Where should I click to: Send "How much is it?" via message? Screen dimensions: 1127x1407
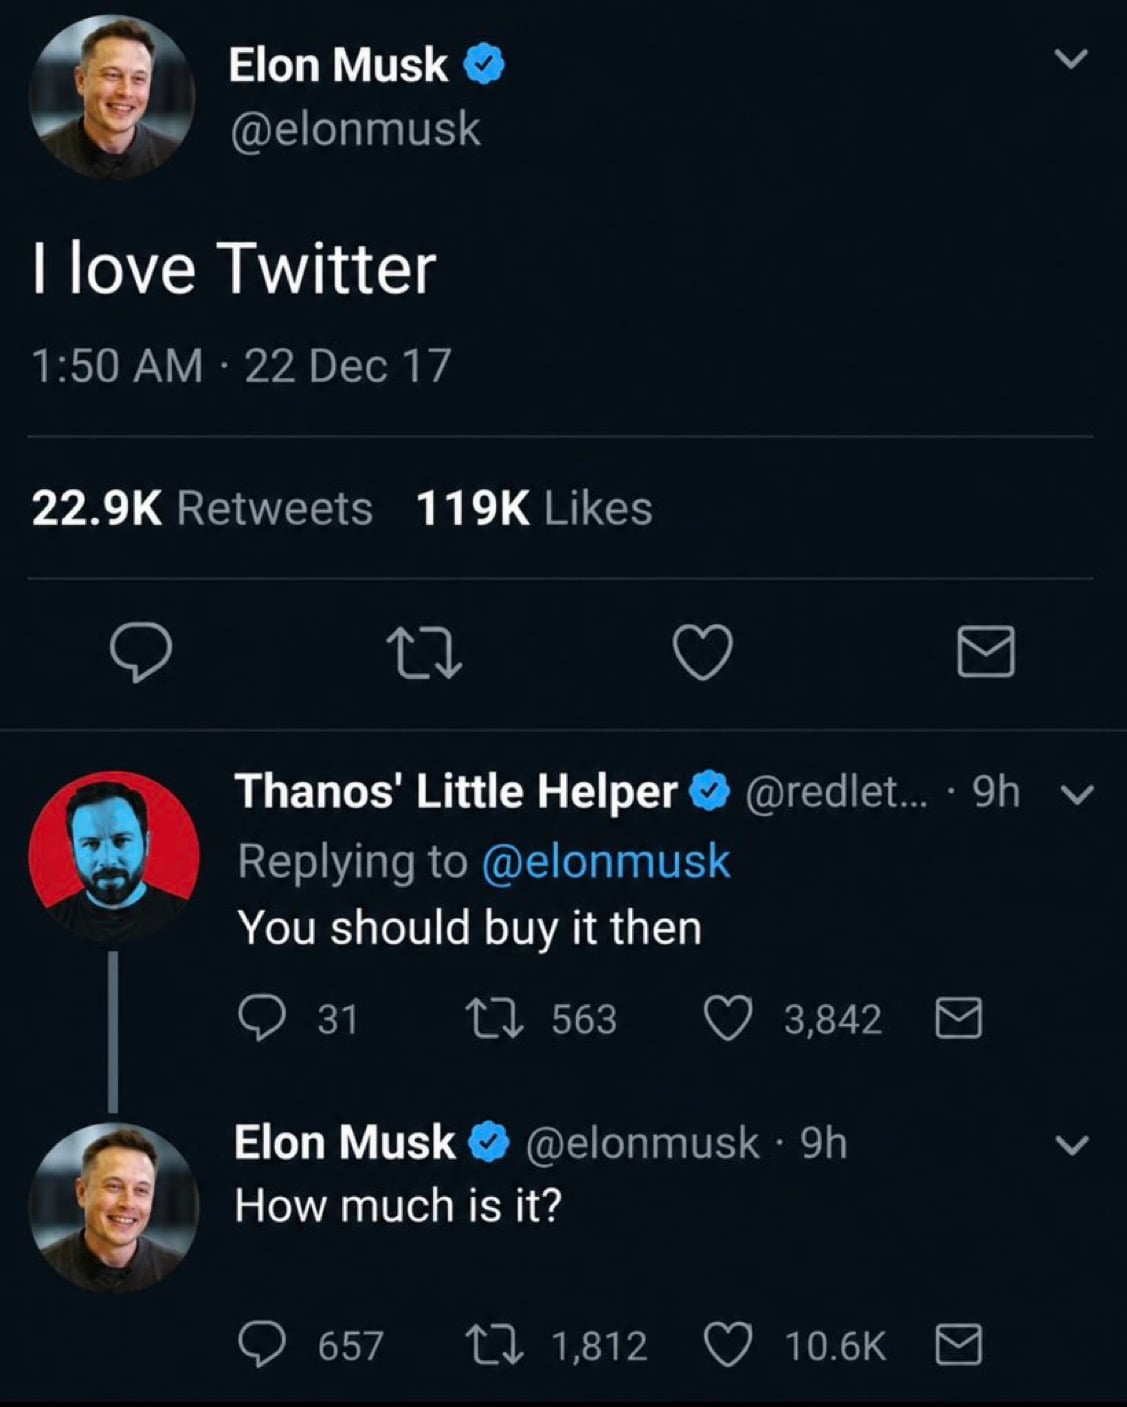click(958, 1345)
